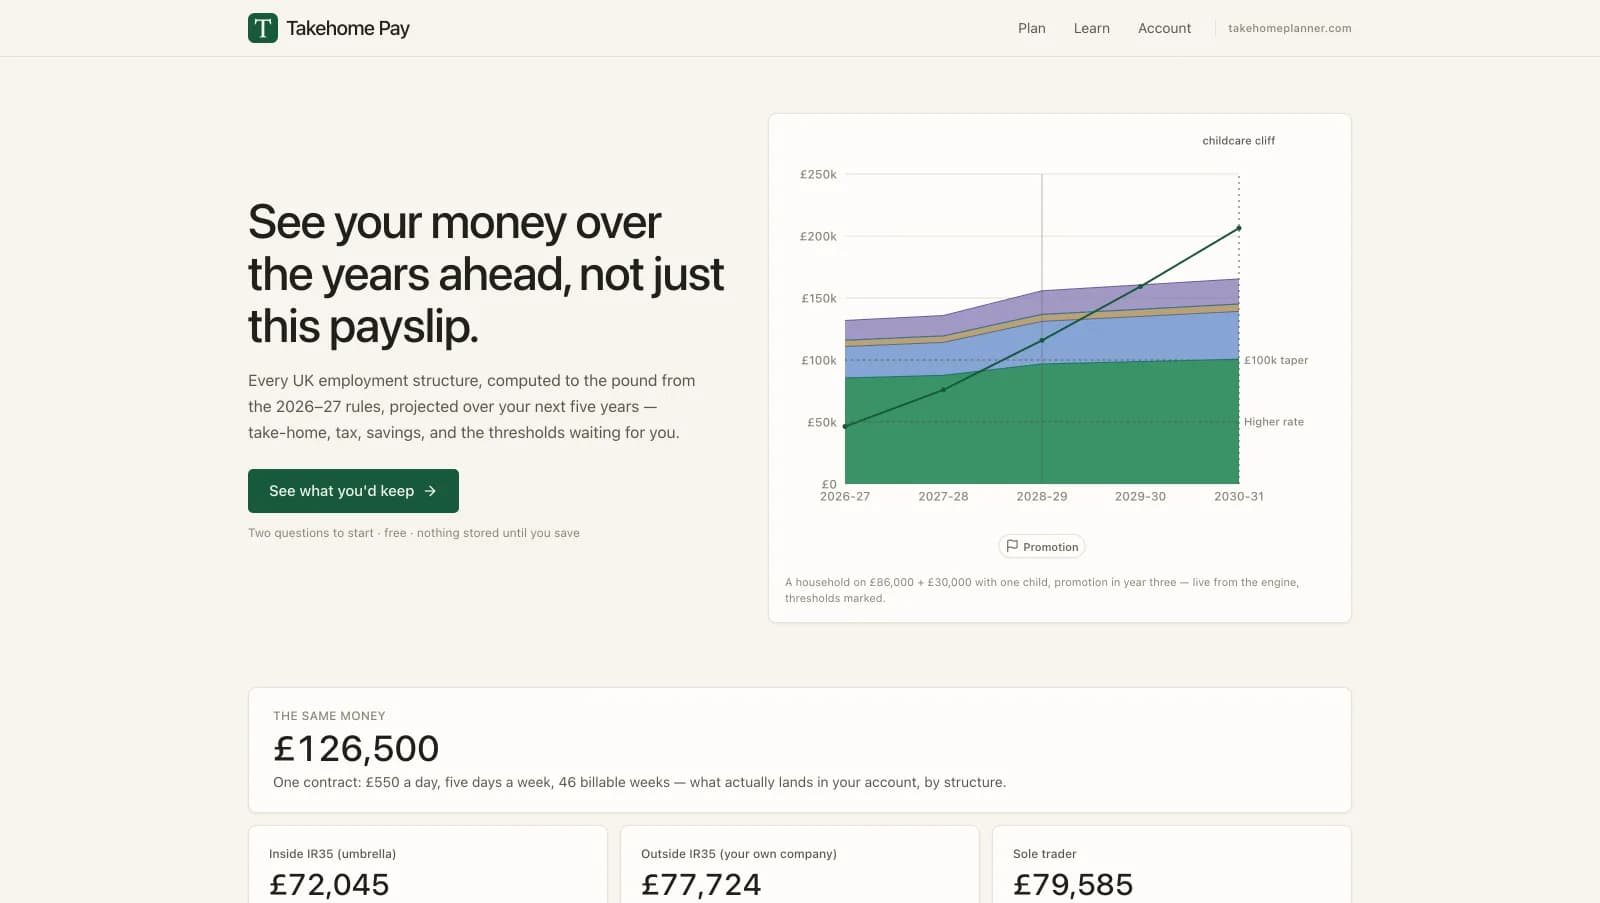The image size is (1600, 903).
Task: Click THE SAME MONEY heading
Action: point(329,716)
